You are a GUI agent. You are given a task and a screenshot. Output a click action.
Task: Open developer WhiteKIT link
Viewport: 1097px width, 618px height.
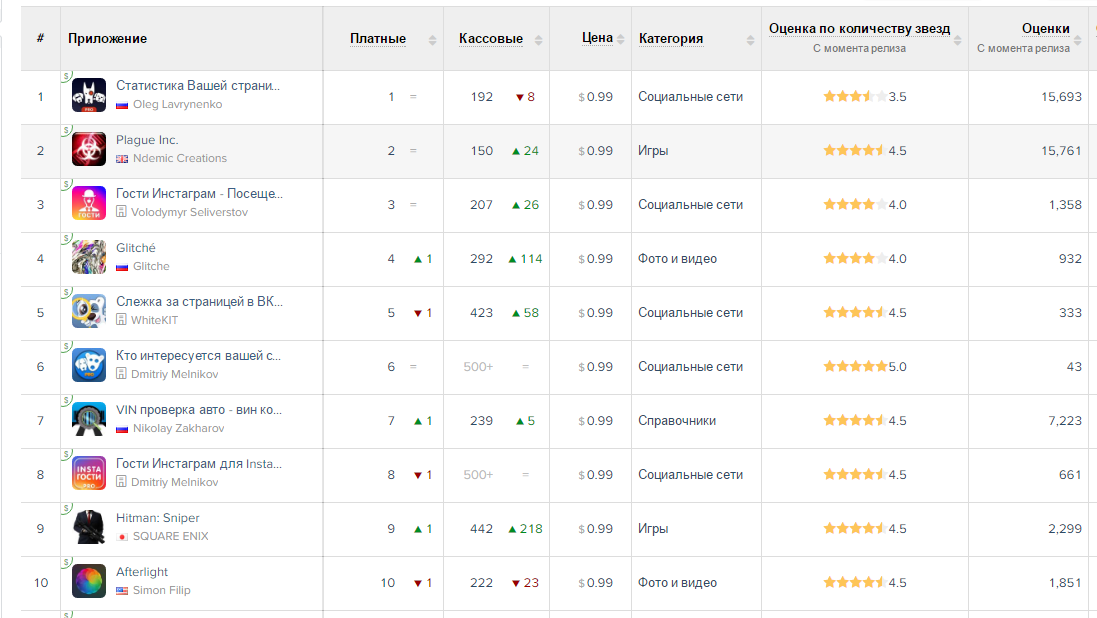click(155, 320)
